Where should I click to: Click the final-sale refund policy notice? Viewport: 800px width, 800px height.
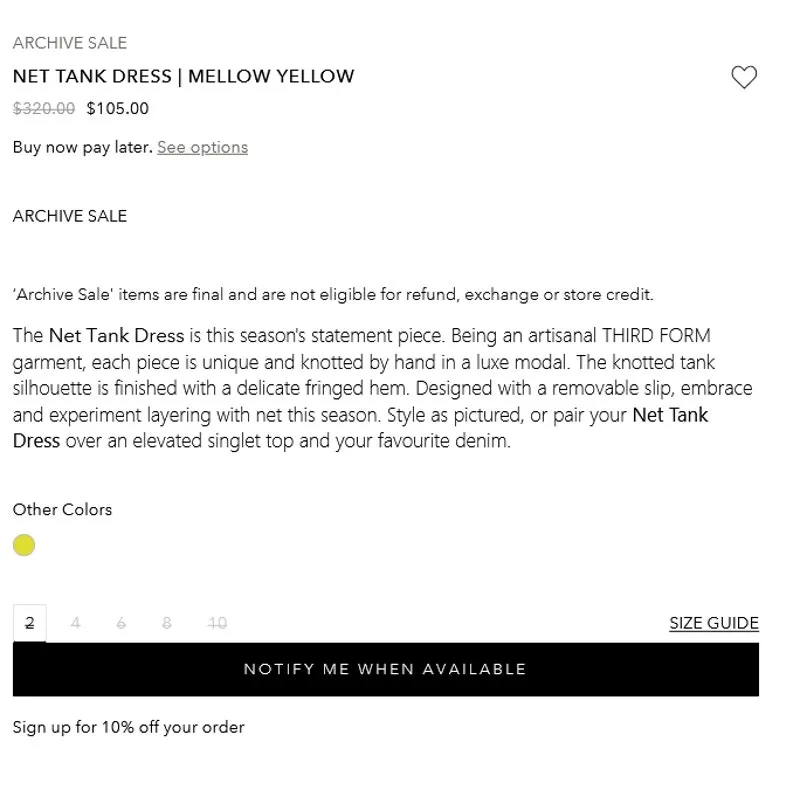pyautogui.click(x=332, y=294)
